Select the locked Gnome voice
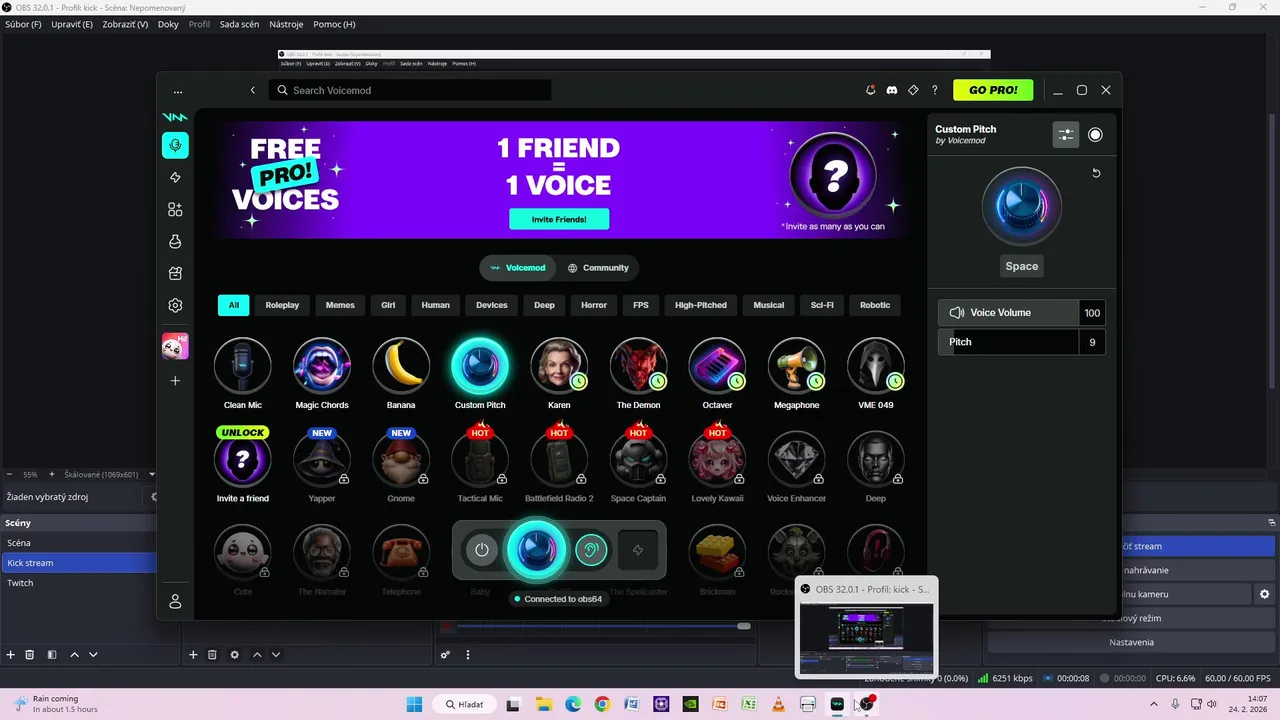This screenshot has width=1280, height=720. point(401,459)
